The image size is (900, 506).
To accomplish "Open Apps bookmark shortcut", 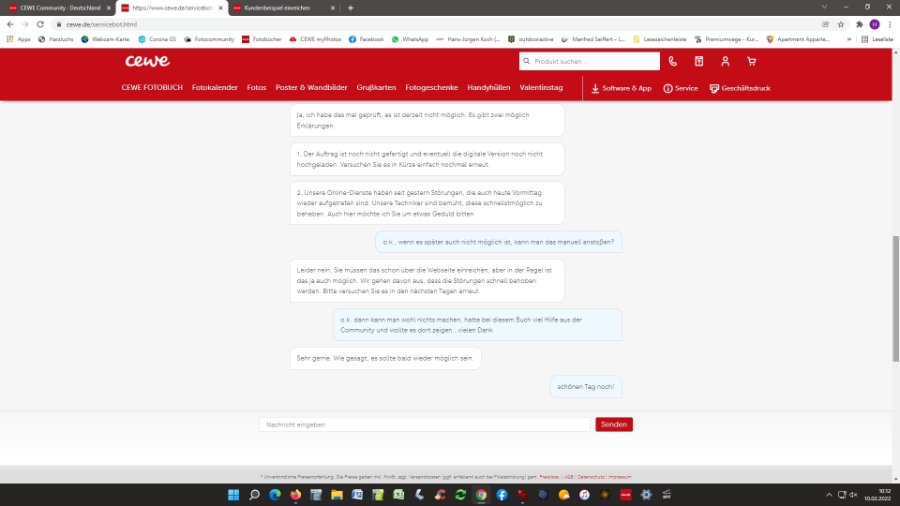I will (x=18, y=39).
